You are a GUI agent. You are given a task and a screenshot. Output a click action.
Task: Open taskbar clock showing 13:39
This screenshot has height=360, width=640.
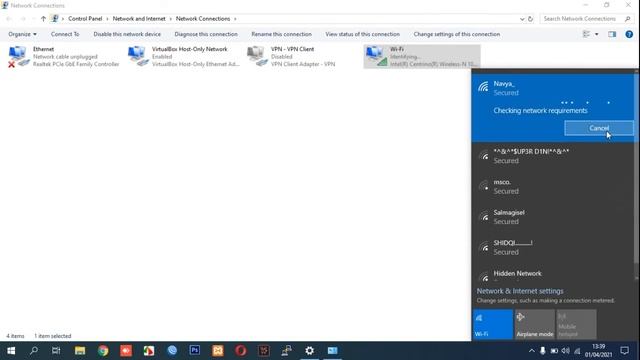[598, 351]
